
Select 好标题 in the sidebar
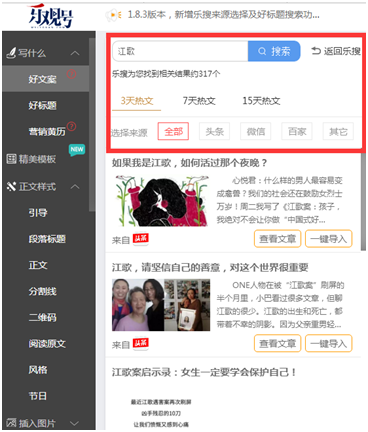tap(43, 105)
